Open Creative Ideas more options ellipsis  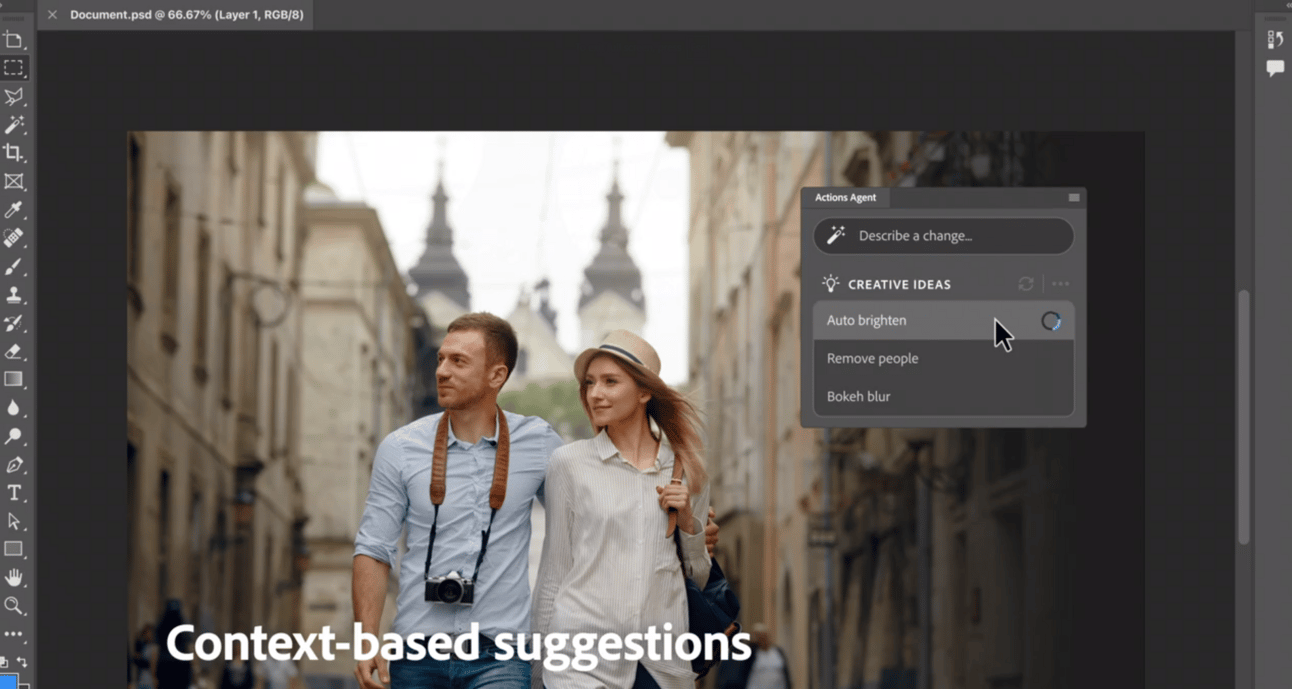1060,284
